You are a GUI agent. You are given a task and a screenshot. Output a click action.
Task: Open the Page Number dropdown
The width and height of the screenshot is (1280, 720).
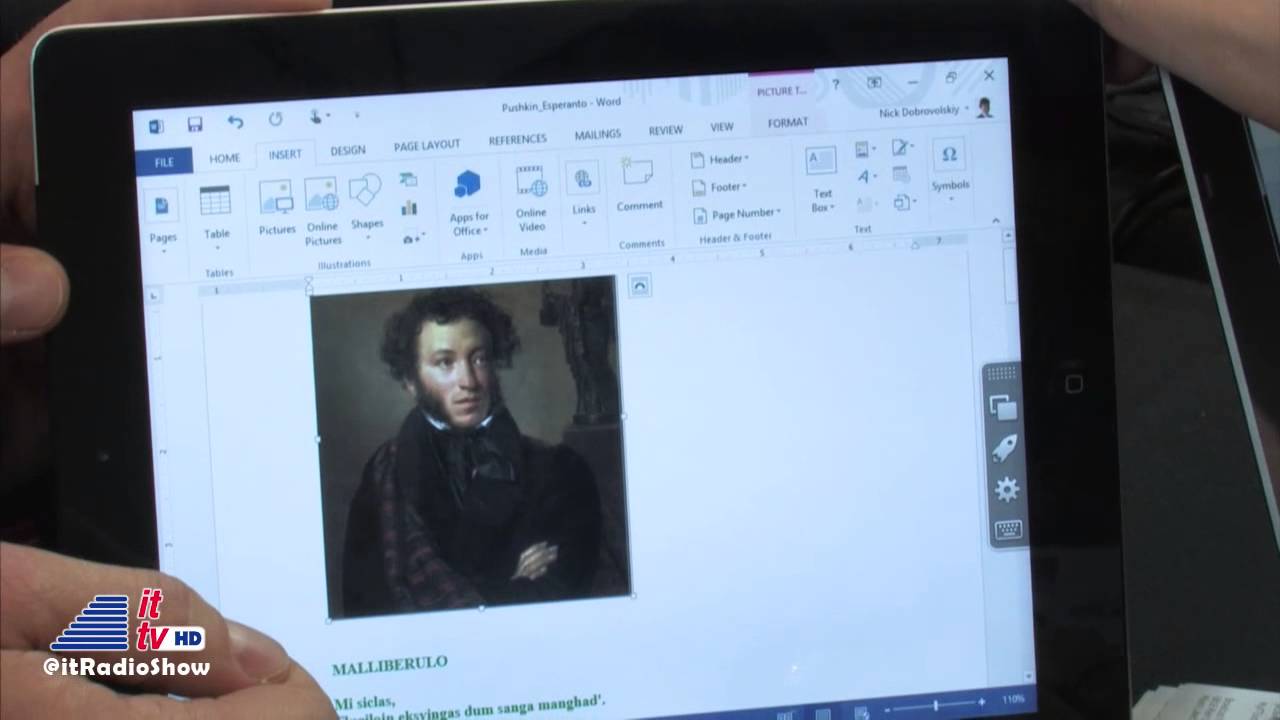(x=737, y=214)
